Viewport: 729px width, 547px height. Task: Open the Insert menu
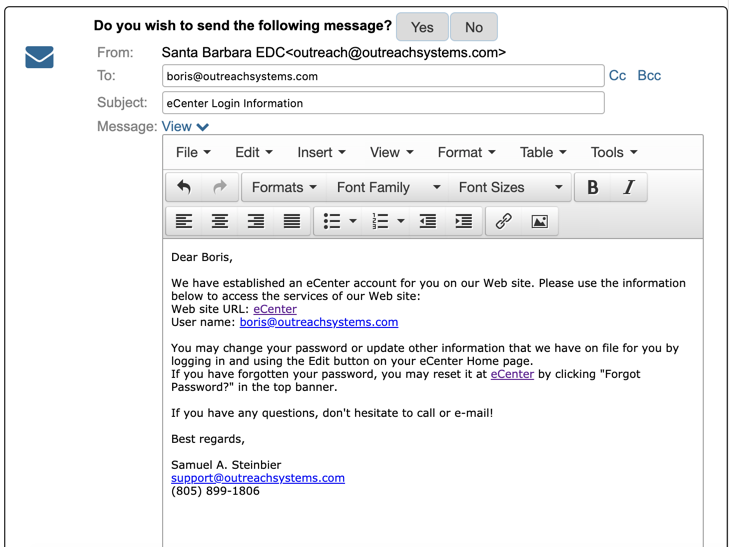point(321,152)
